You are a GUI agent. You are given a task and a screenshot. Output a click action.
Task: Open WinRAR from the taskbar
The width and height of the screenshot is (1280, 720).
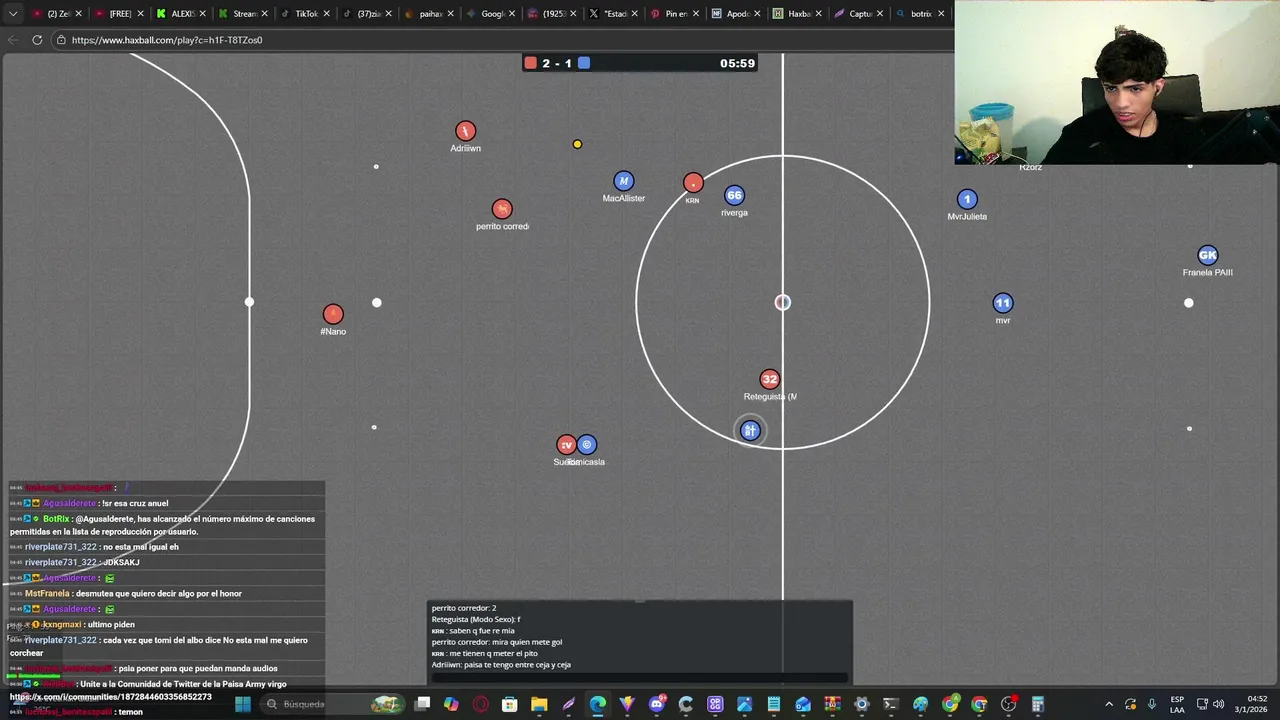tap(833, 704)
